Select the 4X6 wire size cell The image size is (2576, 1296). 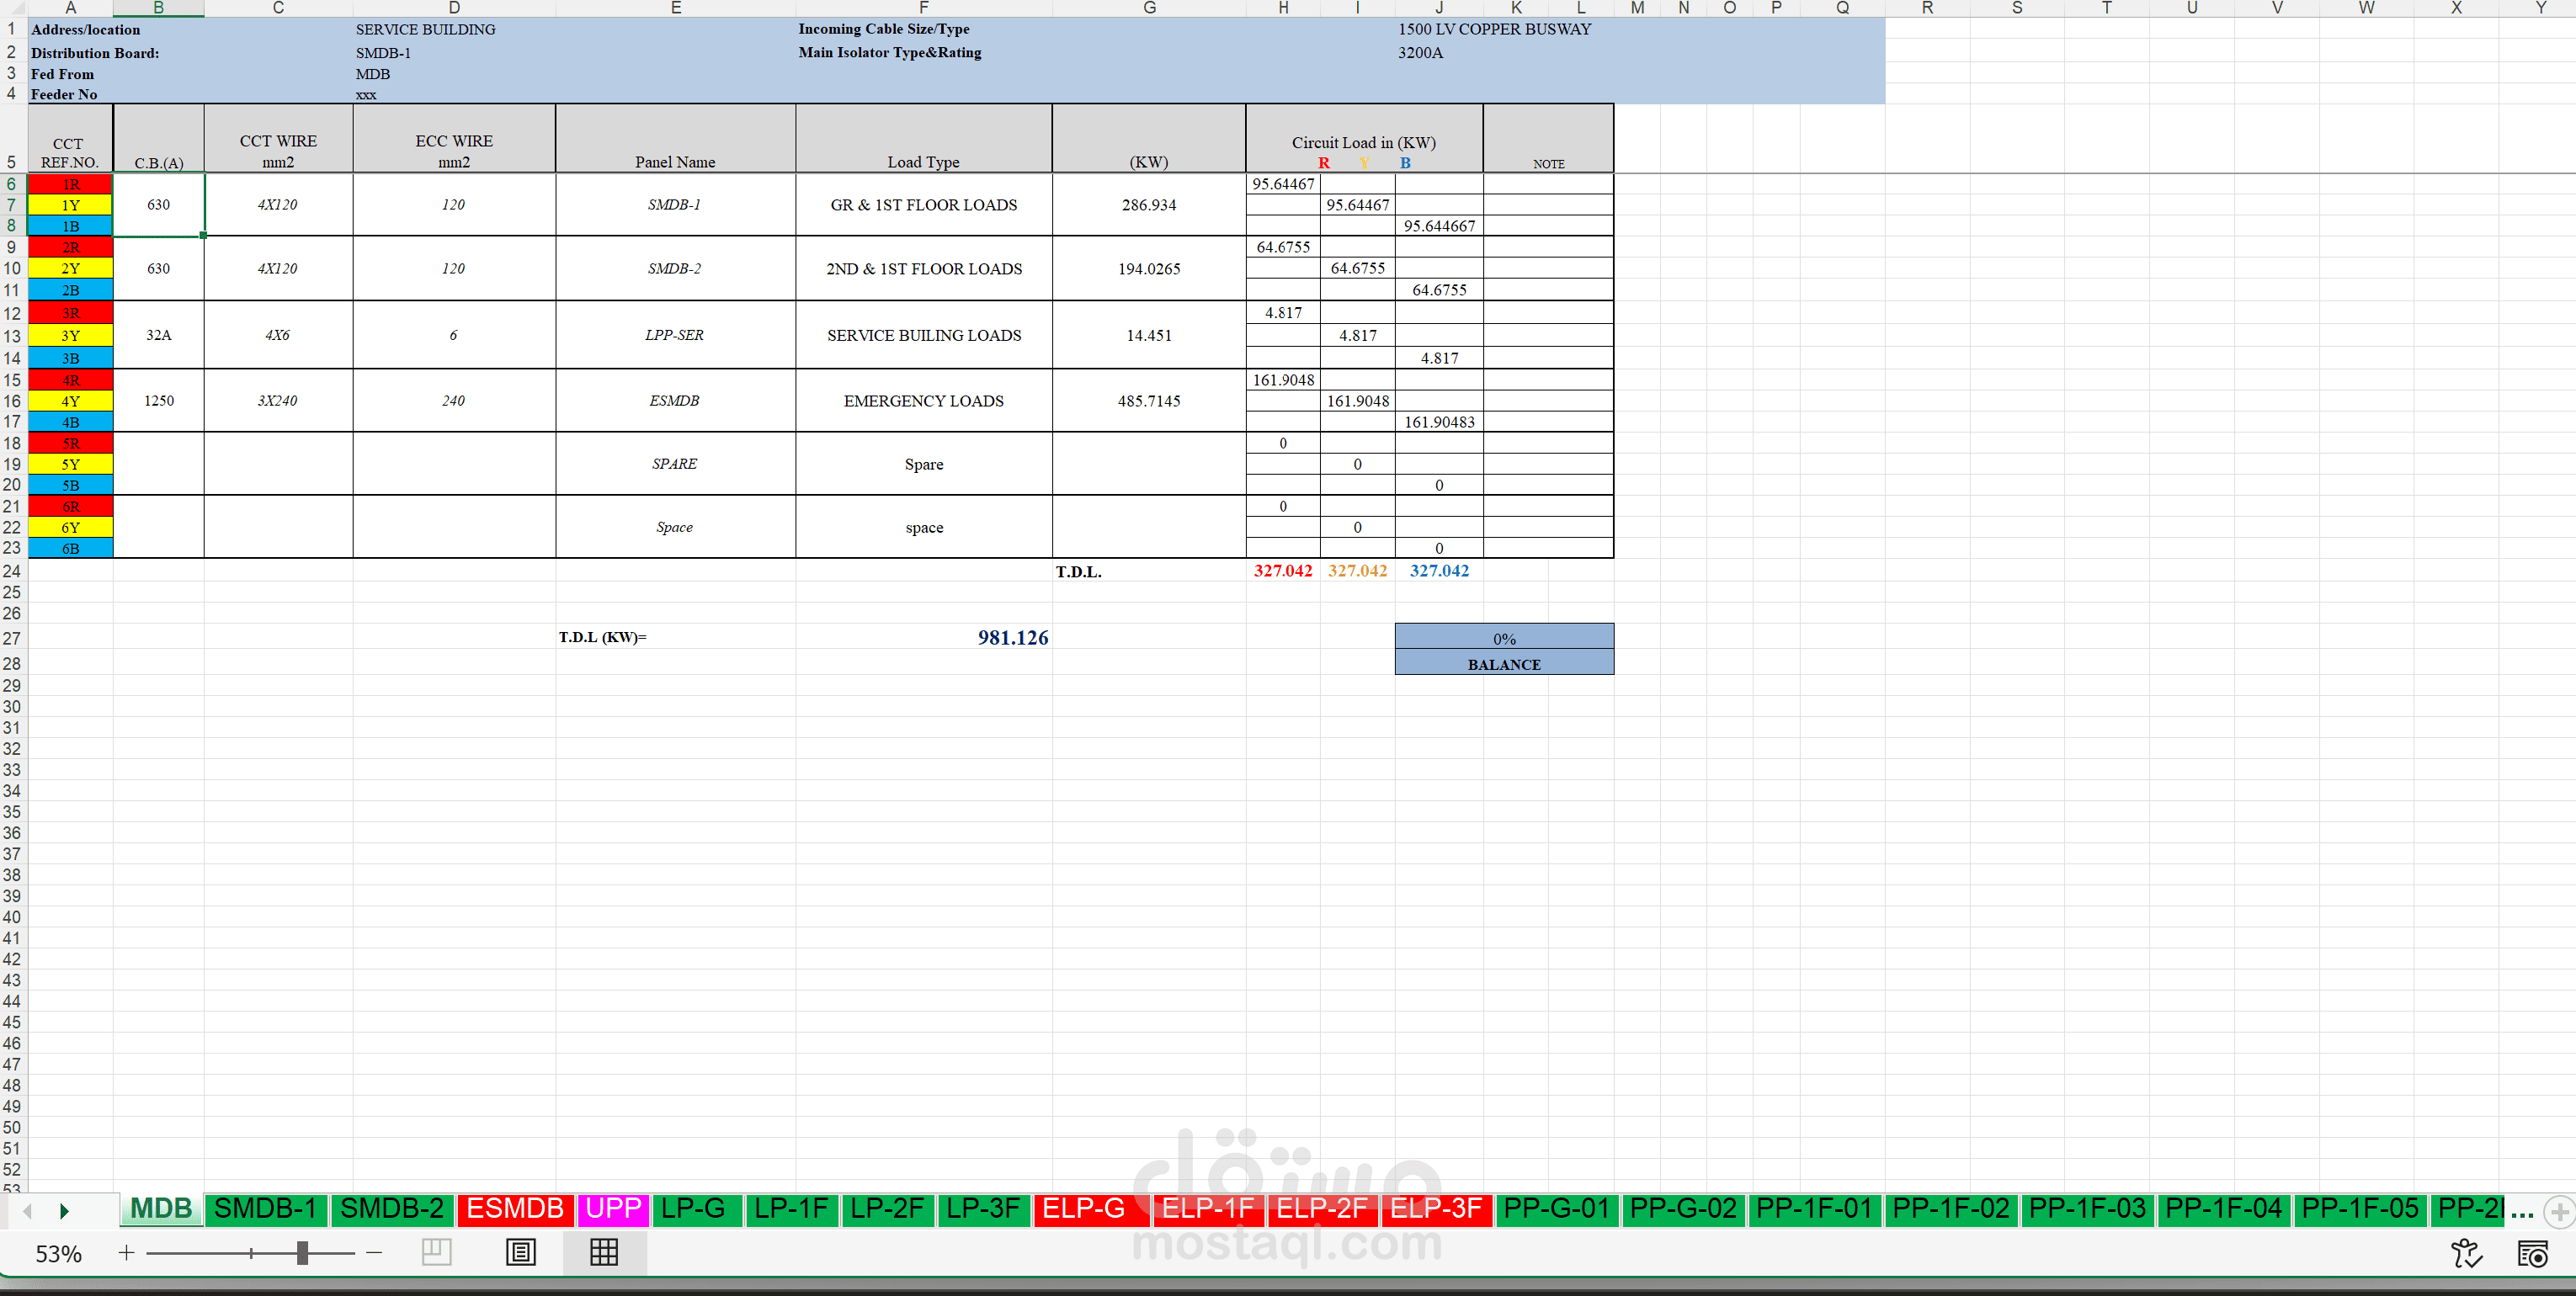[278, 335]
